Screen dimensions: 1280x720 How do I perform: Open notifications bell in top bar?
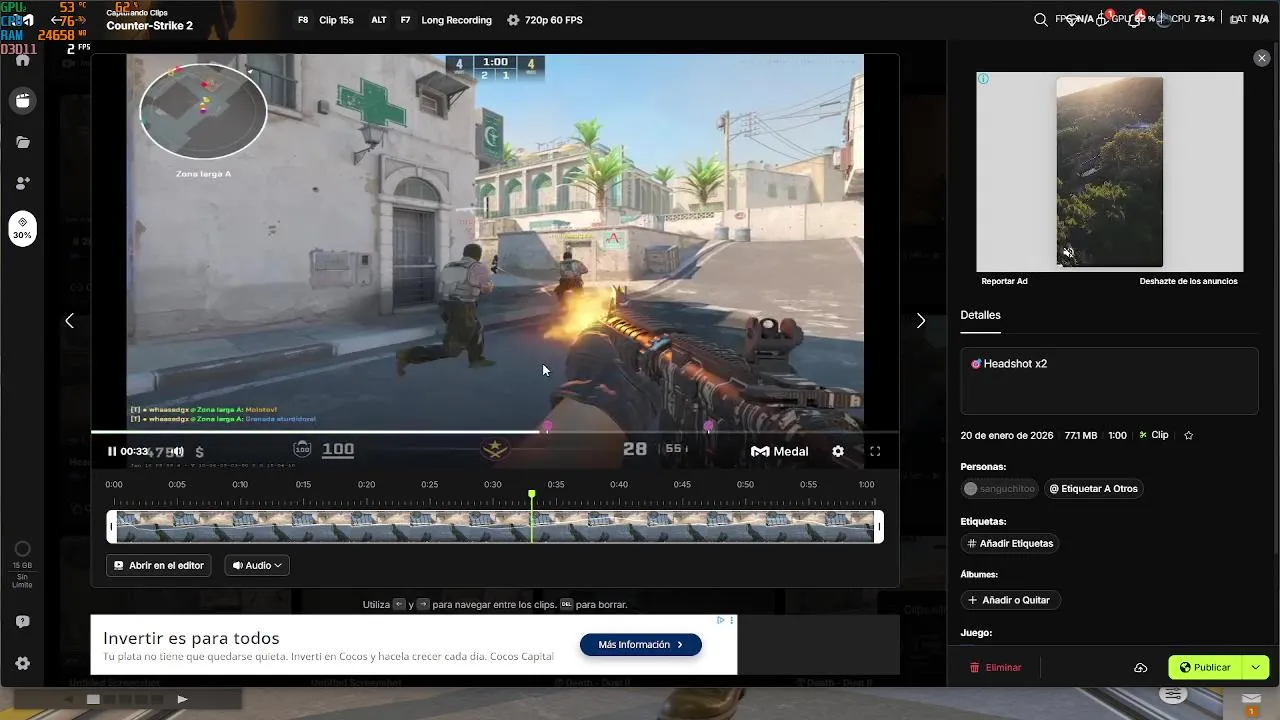coord(1134,20)
